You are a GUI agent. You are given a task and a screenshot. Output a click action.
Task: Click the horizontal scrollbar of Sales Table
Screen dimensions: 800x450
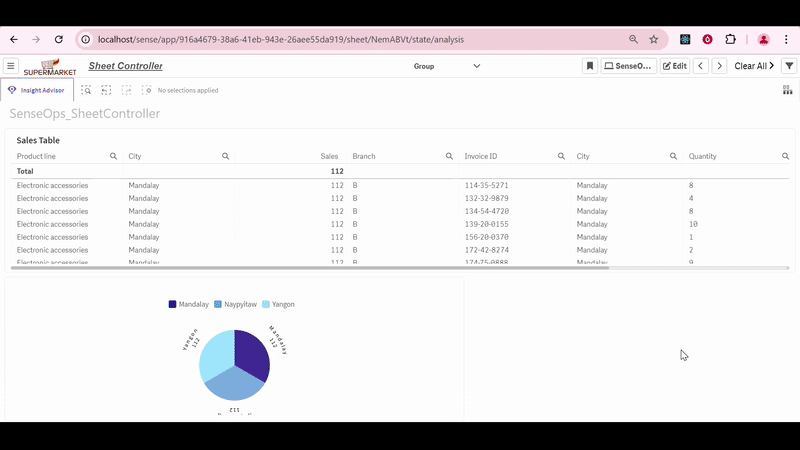click(310, 267)
